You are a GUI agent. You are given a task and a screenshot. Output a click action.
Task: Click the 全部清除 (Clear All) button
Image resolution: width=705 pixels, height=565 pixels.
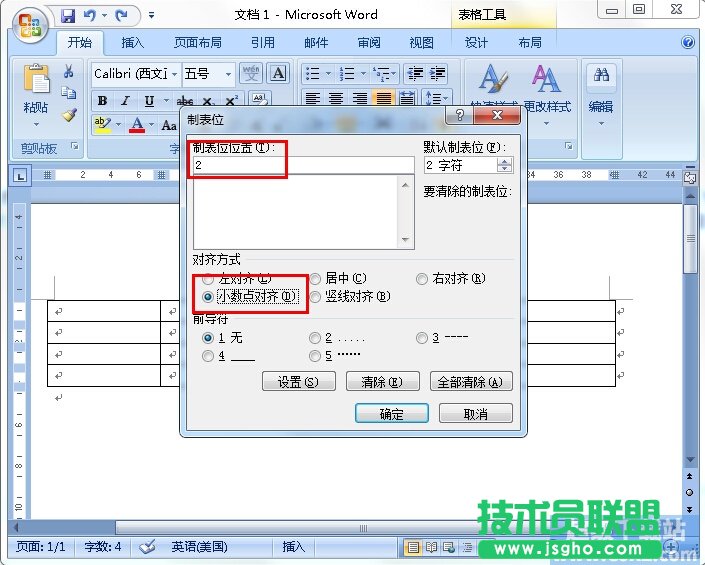tap(470, 382)
